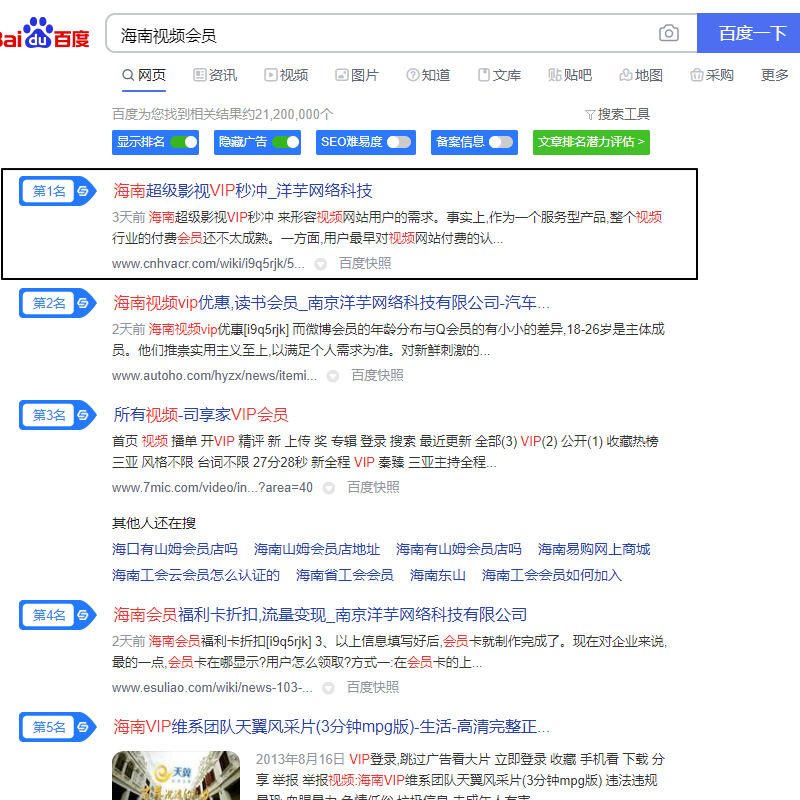Toggle the 隐藏广告 switch

click(x=286, y=142)
